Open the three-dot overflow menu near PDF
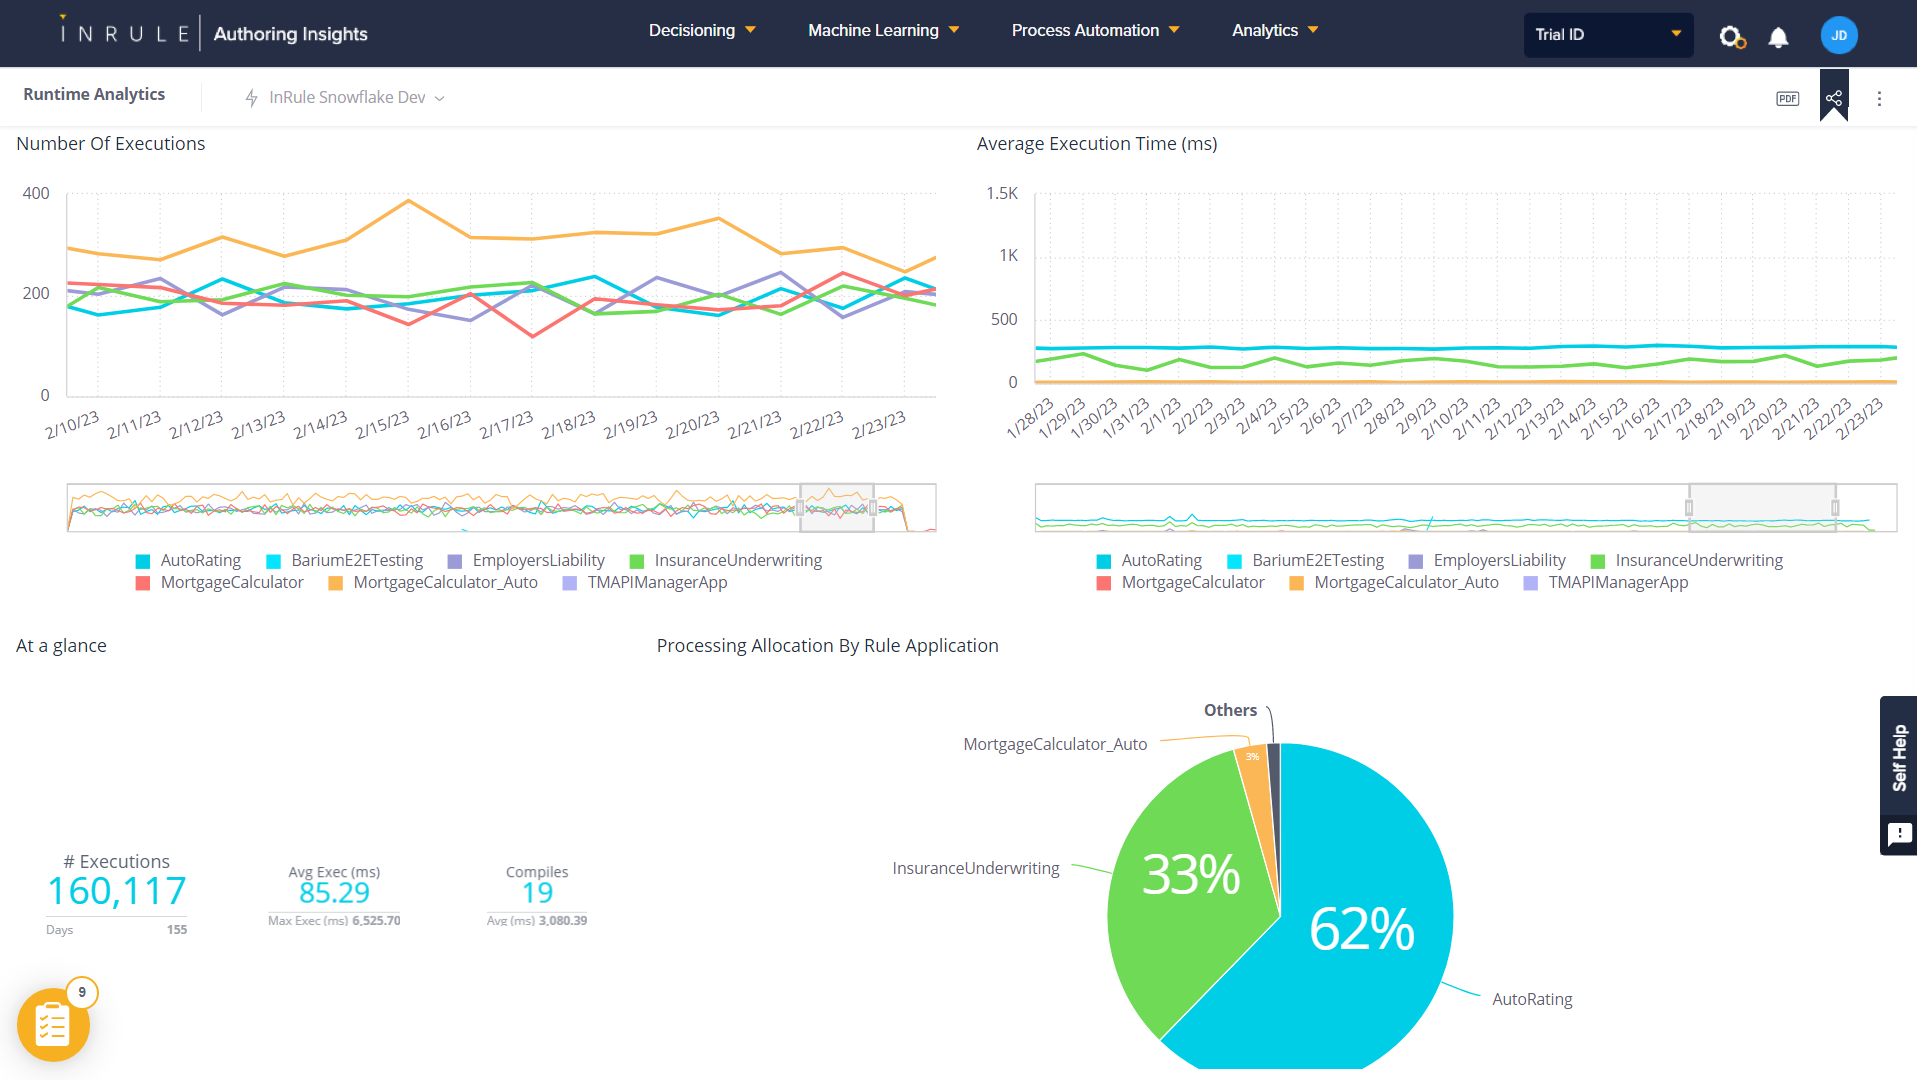1917x1080 pixels. [1879, 97]
